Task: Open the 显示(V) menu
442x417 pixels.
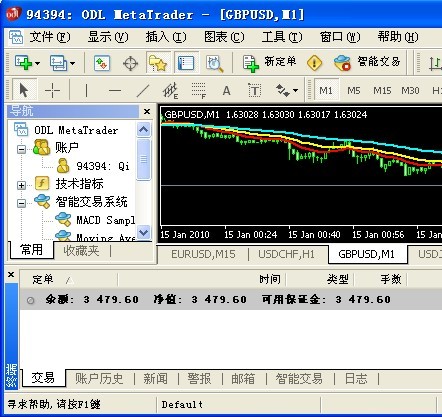Action: (x=108, y=37)
